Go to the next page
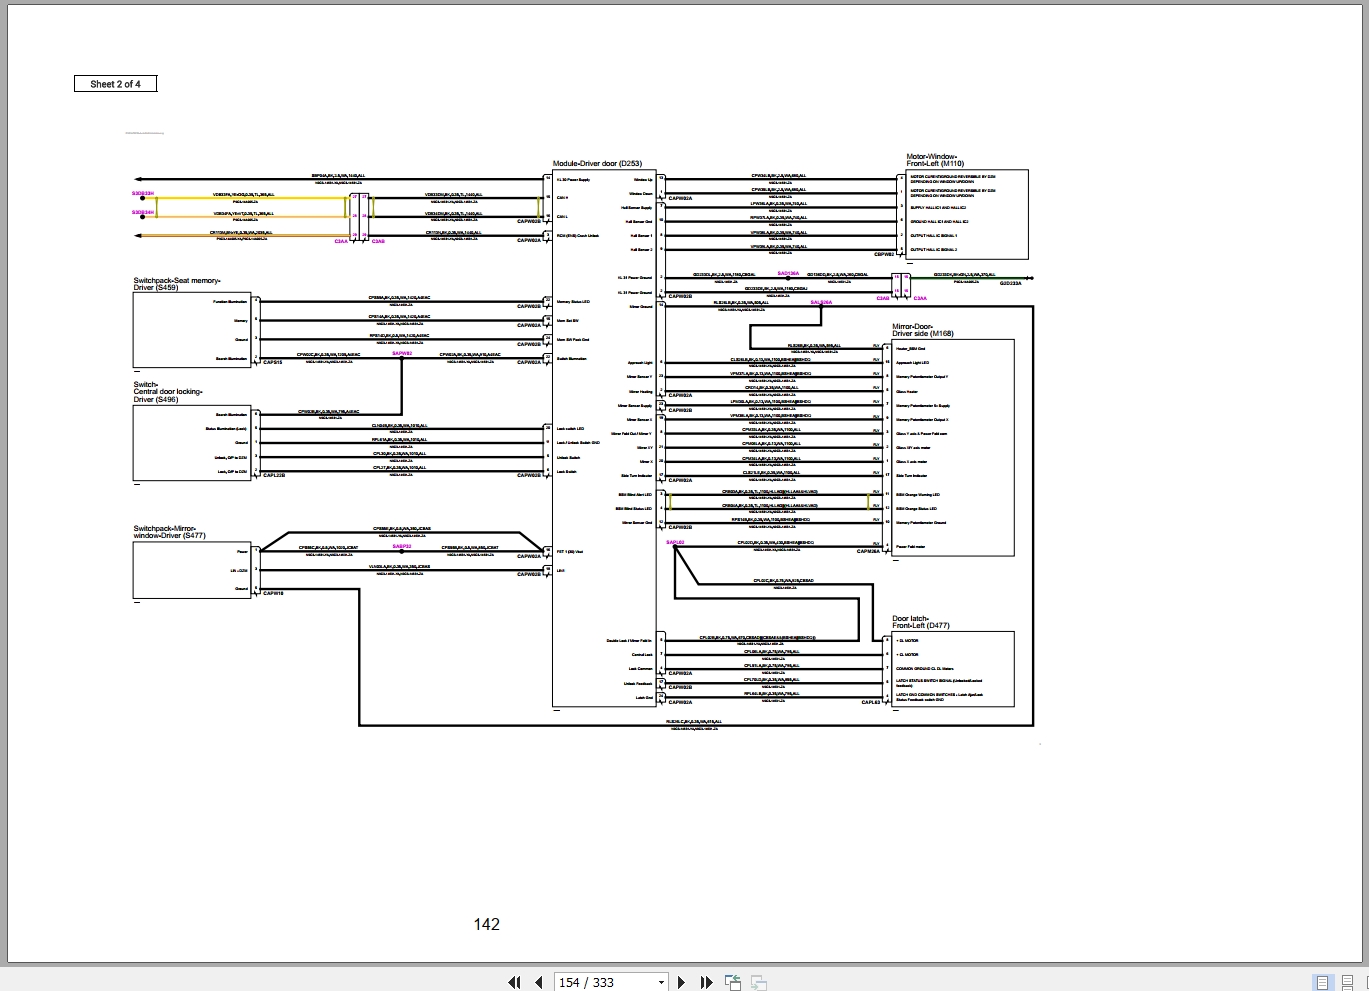This screenshot has width=1369, height=991. pyautogui.click(x=682, y=982)
